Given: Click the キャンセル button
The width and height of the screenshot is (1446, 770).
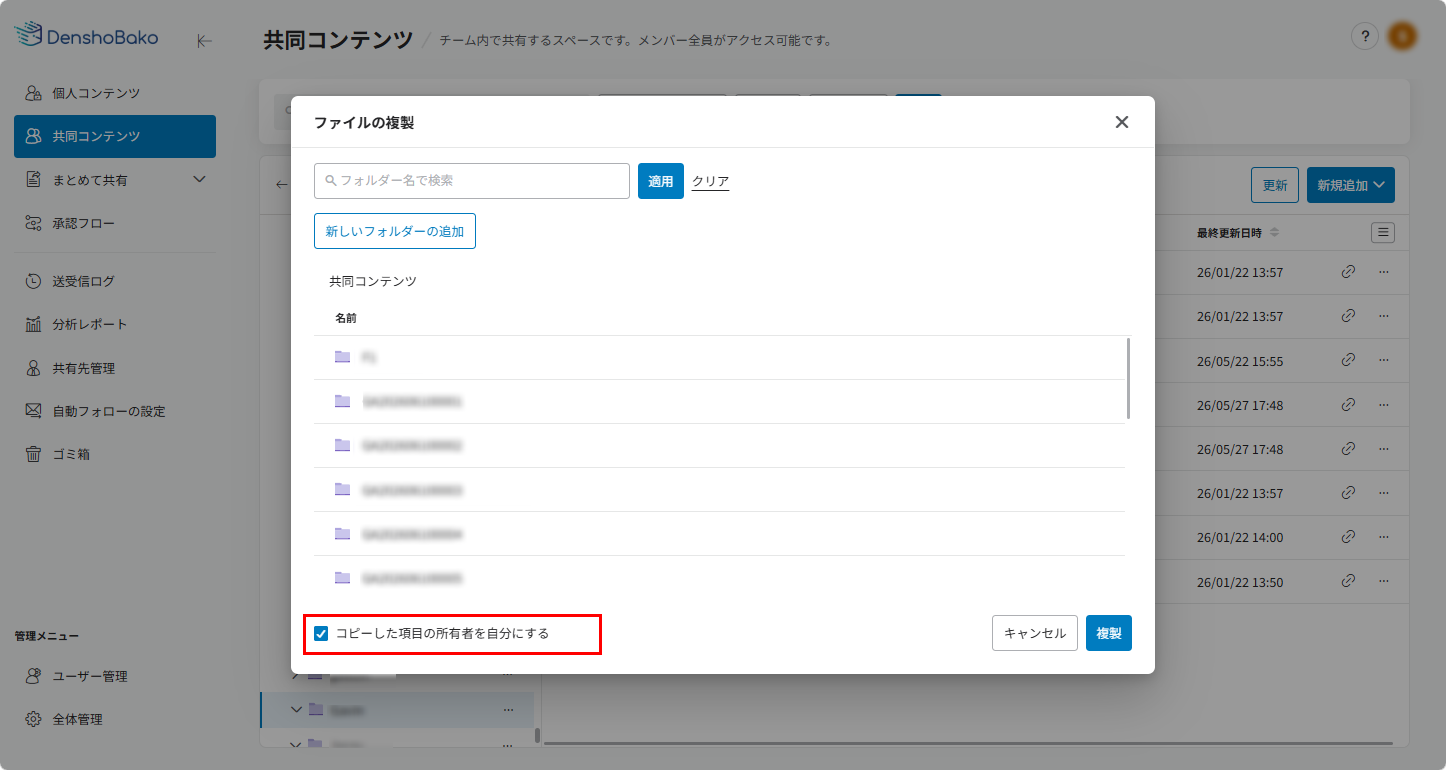Looking at the screenshot, I should [1035, 633].
